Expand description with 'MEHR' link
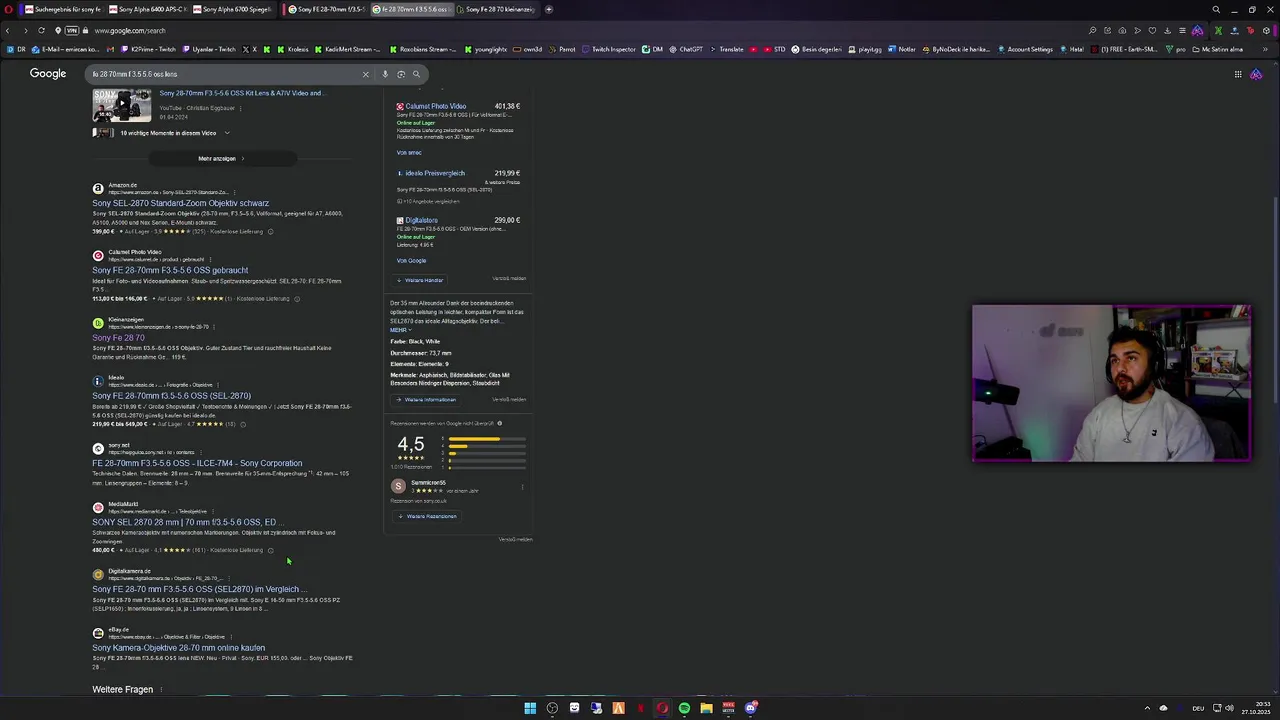1280x720 pixels. click(399, 330)
